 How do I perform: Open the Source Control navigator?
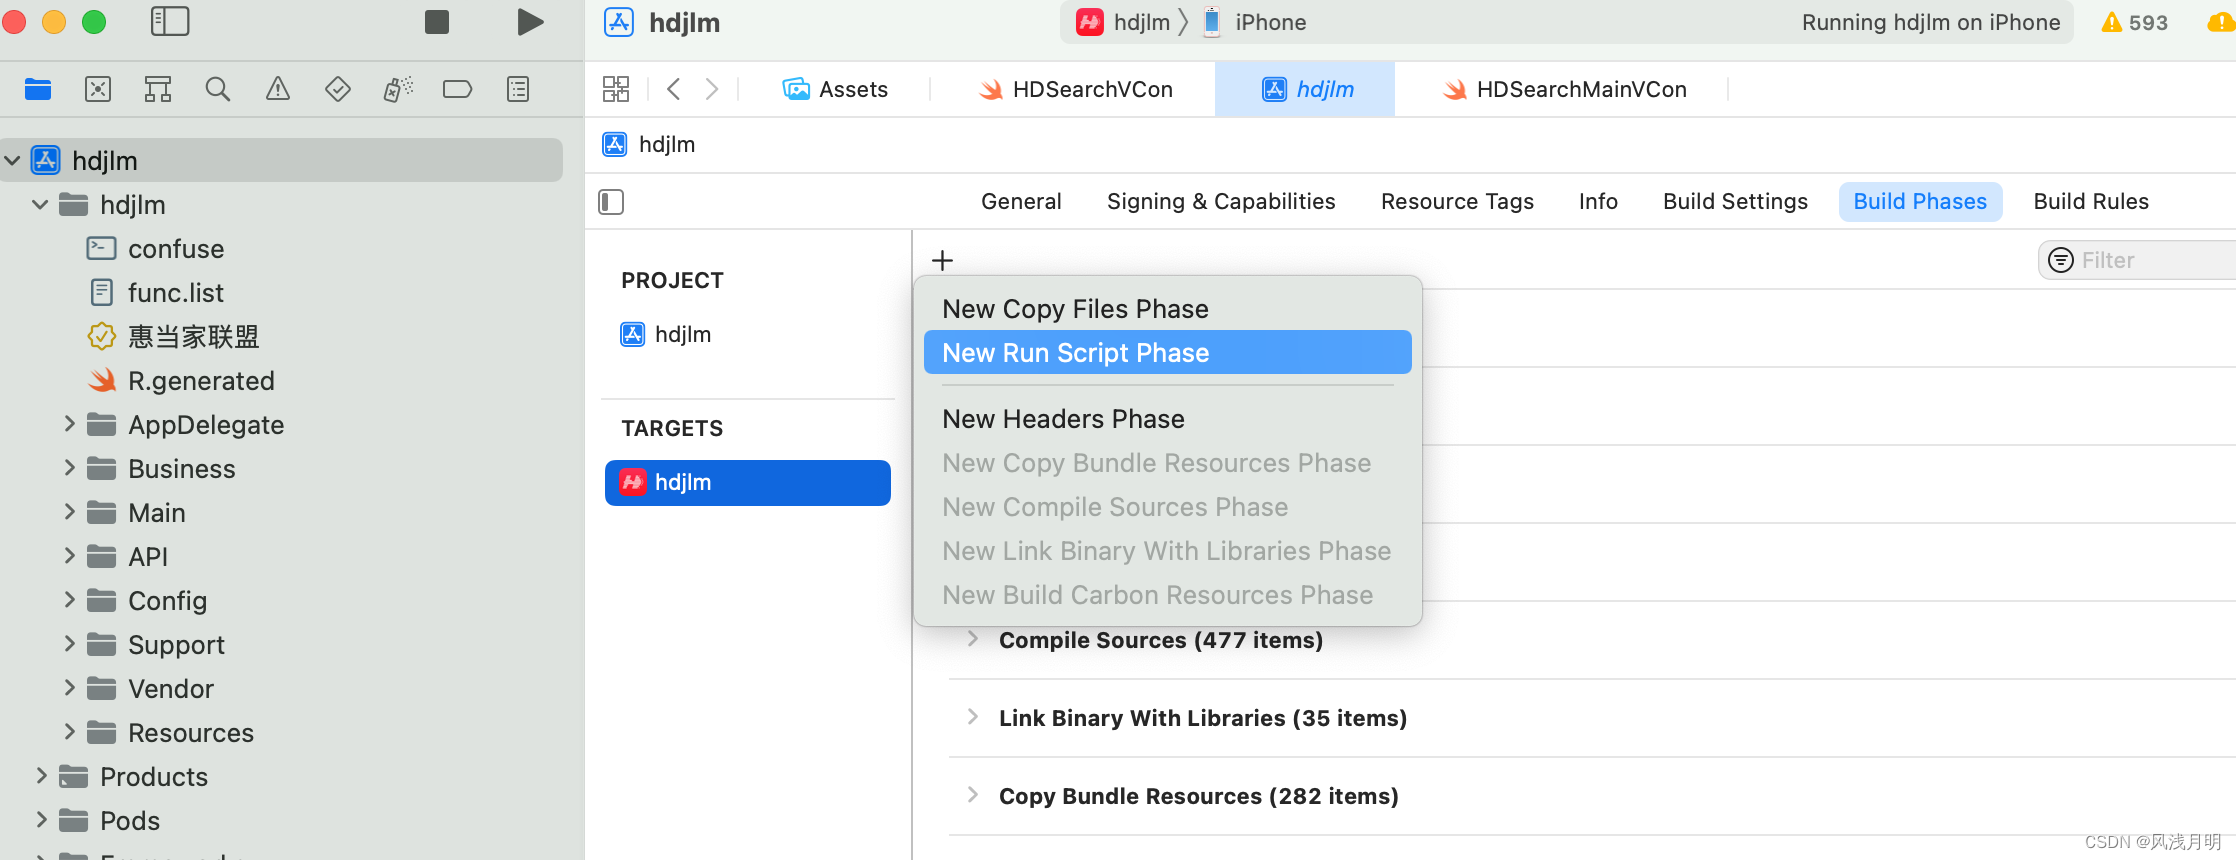click(98, 89)
